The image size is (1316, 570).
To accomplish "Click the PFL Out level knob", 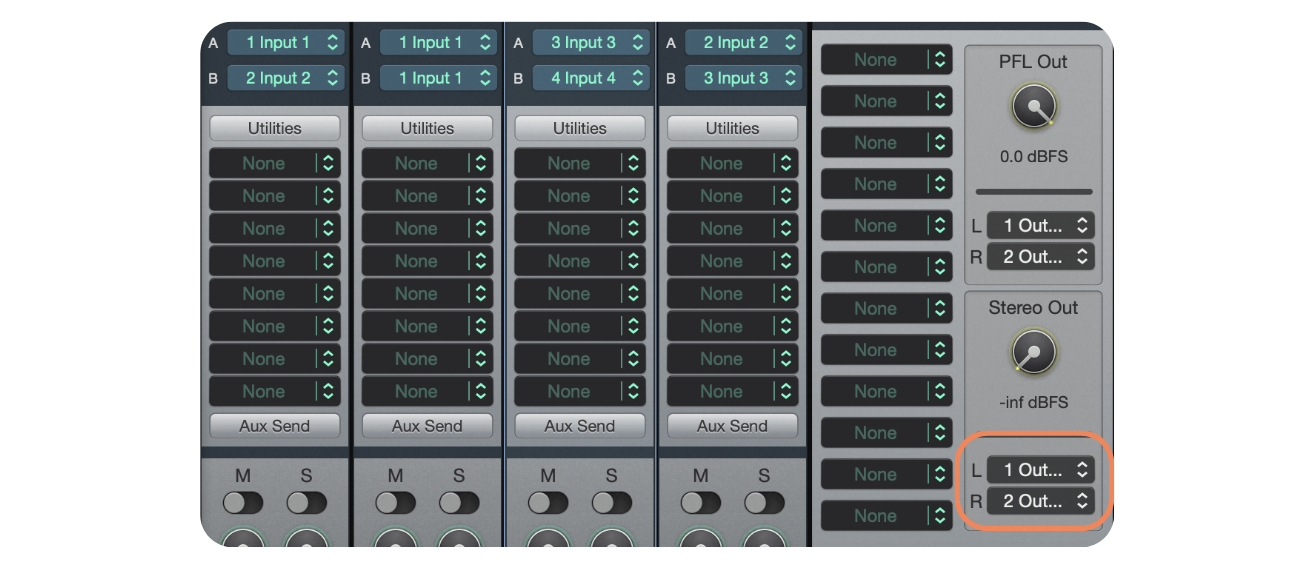I will point(1033,106).
